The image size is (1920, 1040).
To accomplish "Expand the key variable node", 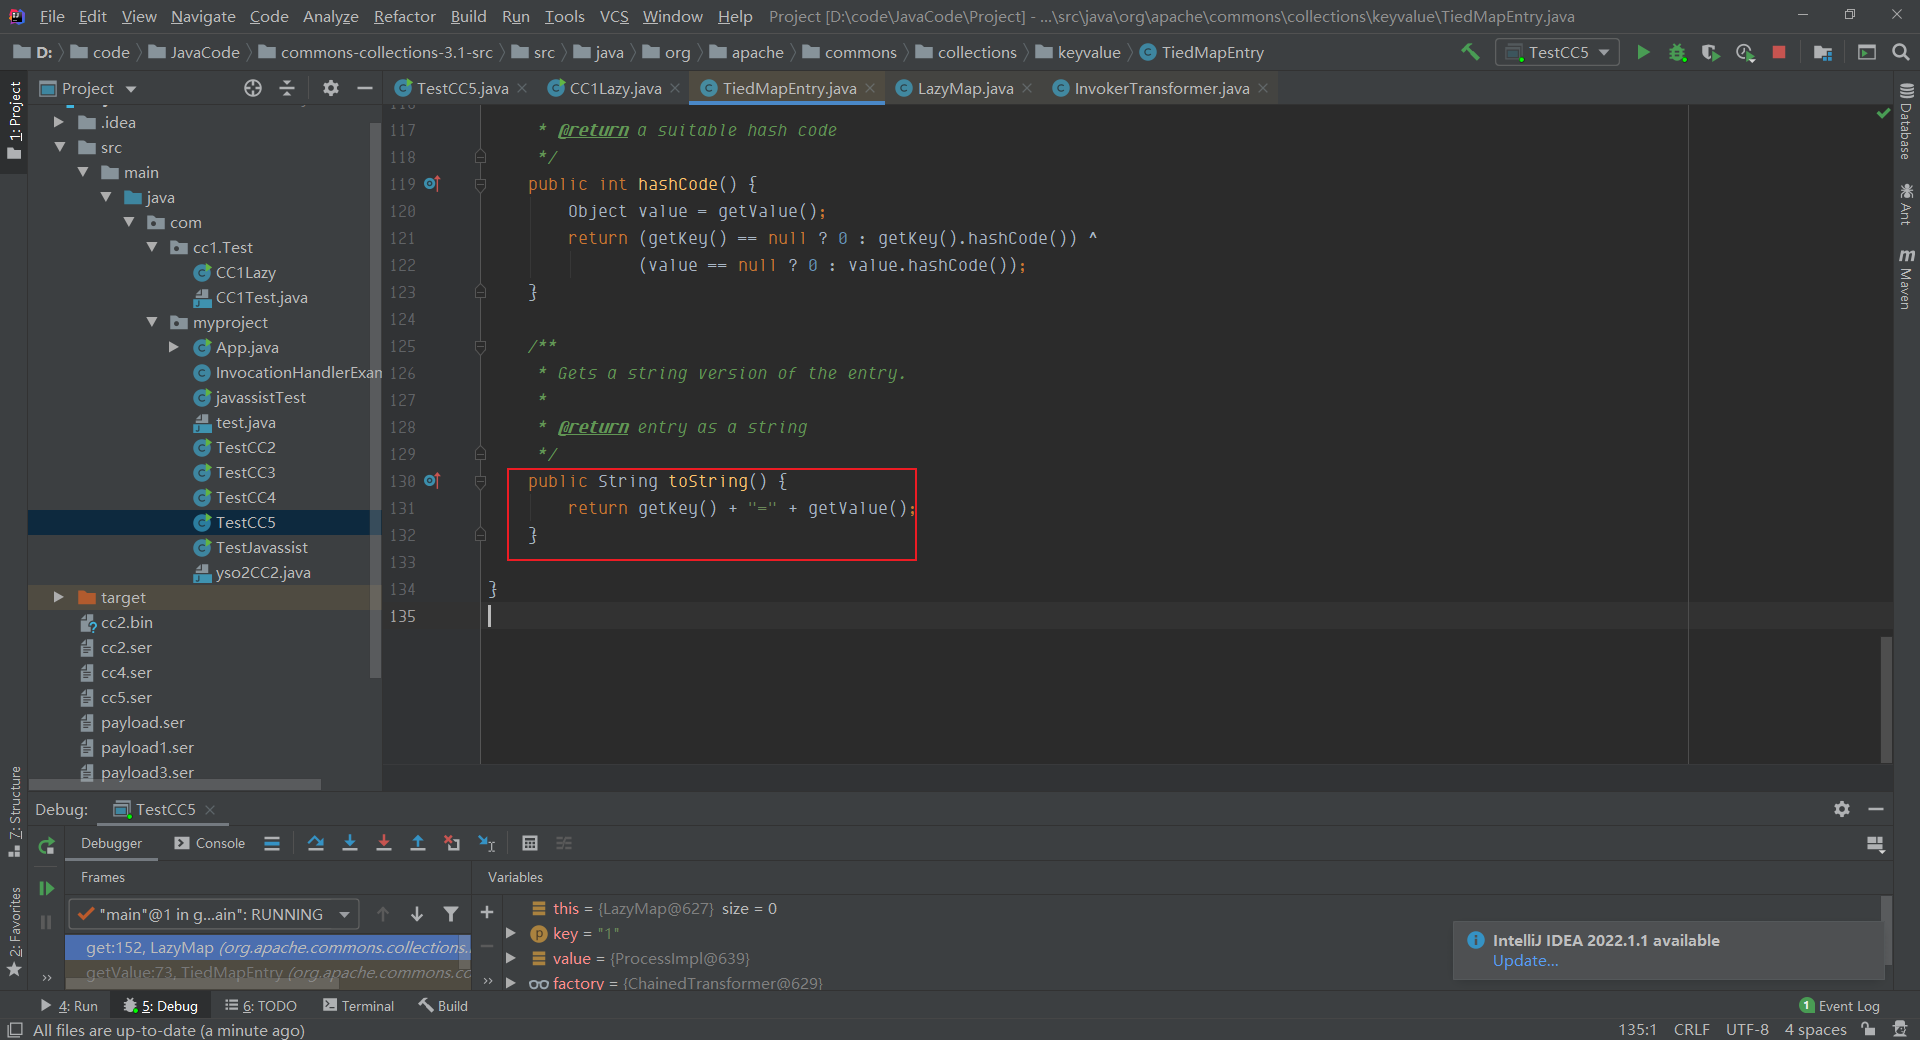I will [x=511, y=933].
